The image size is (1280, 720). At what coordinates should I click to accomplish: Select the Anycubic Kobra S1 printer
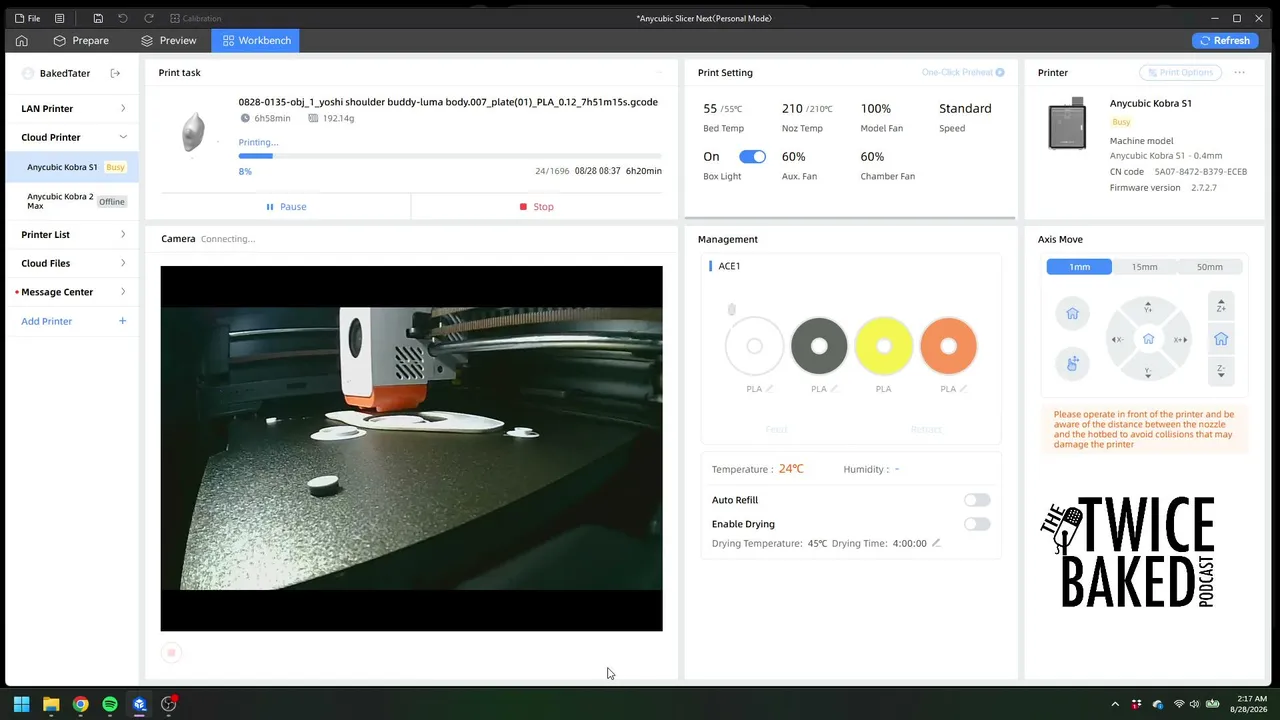click(73, 167)
